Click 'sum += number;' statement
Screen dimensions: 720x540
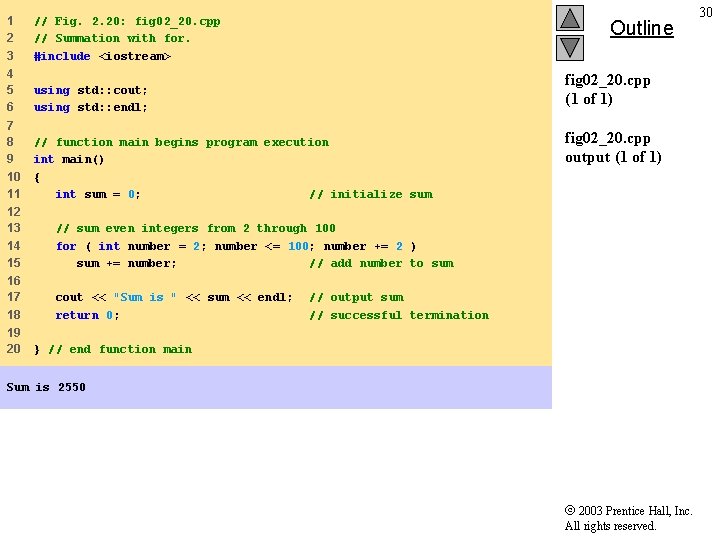click(126, 263)
